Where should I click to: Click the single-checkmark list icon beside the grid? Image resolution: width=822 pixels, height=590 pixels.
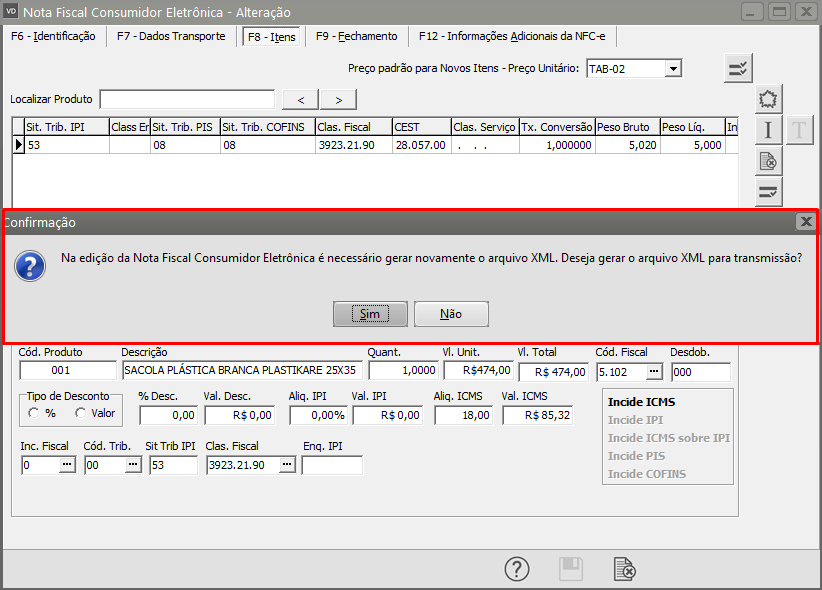(769, 190)
